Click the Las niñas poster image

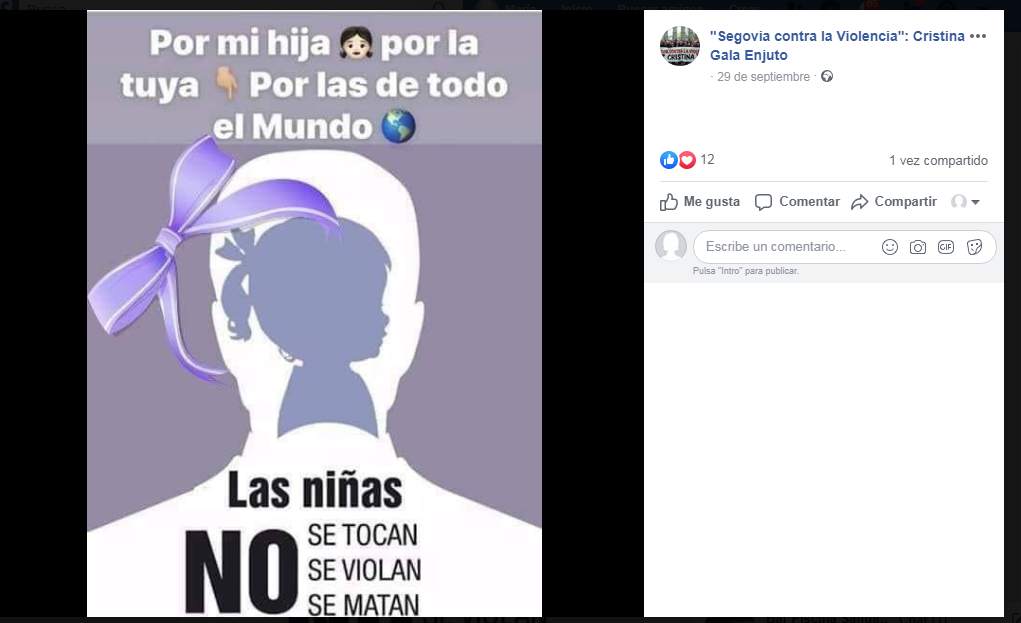(315, 314)
